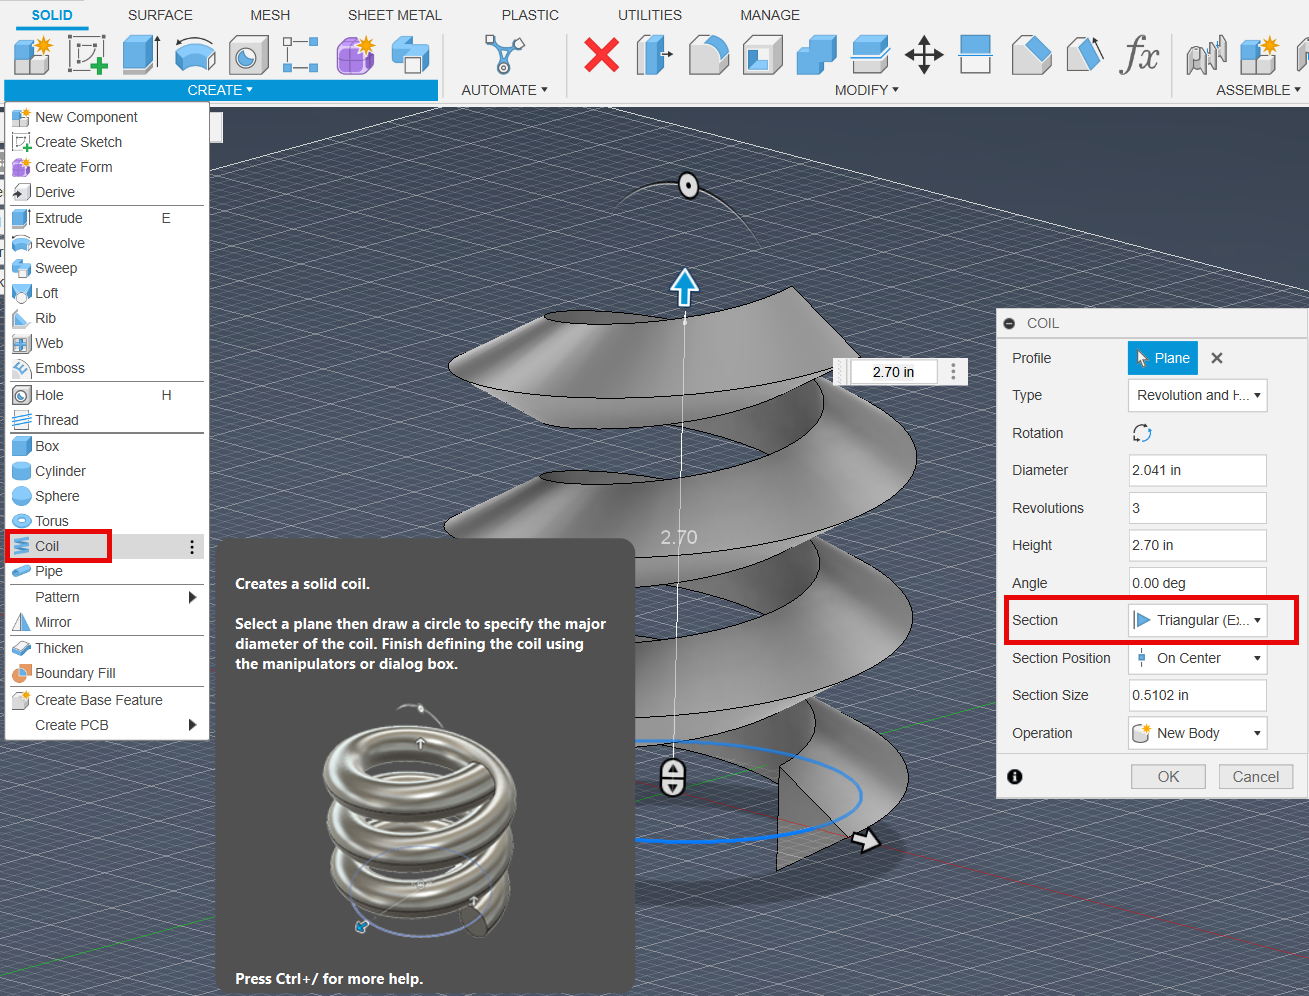Select the Extrude icon in the toolbar
This screenshot has width=1309, height=996.
point(141,55)
